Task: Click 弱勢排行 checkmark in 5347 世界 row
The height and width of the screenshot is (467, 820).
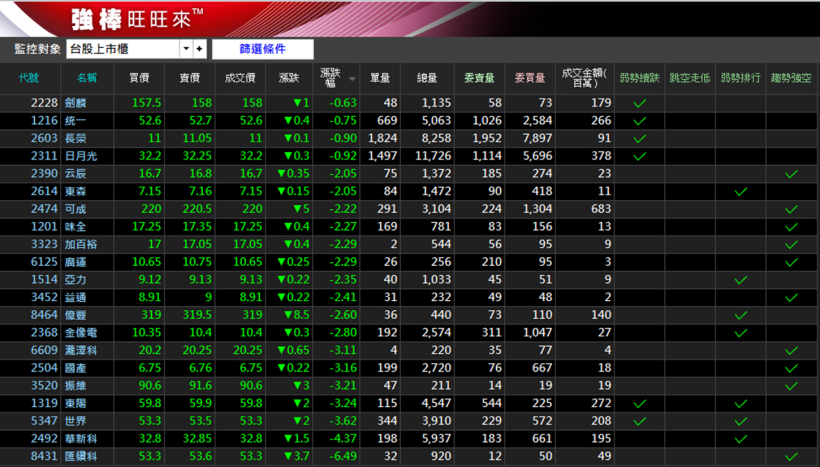Action: (x=741, y=422)
